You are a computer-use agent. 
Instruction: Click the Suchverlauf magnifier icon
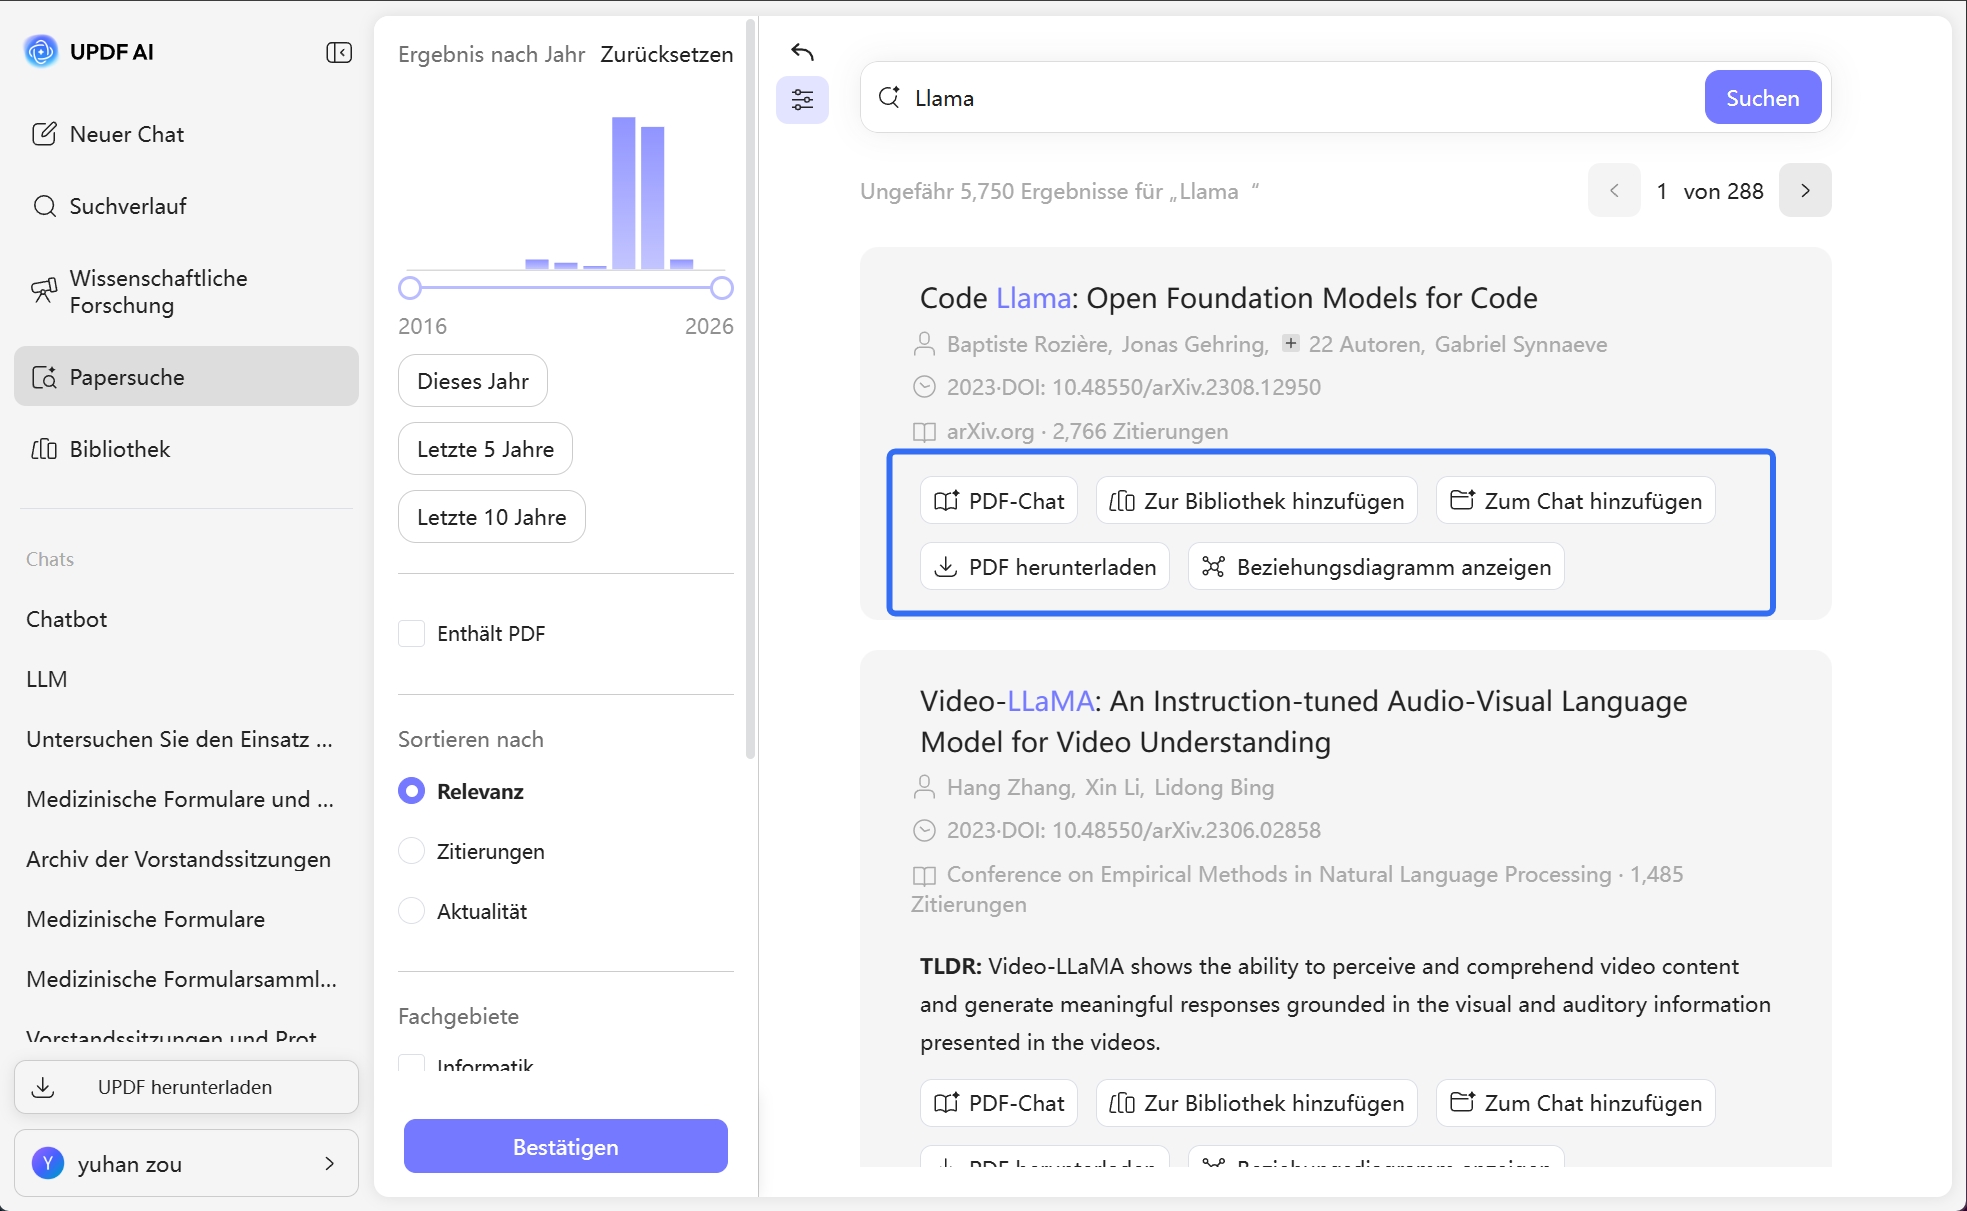44,206
